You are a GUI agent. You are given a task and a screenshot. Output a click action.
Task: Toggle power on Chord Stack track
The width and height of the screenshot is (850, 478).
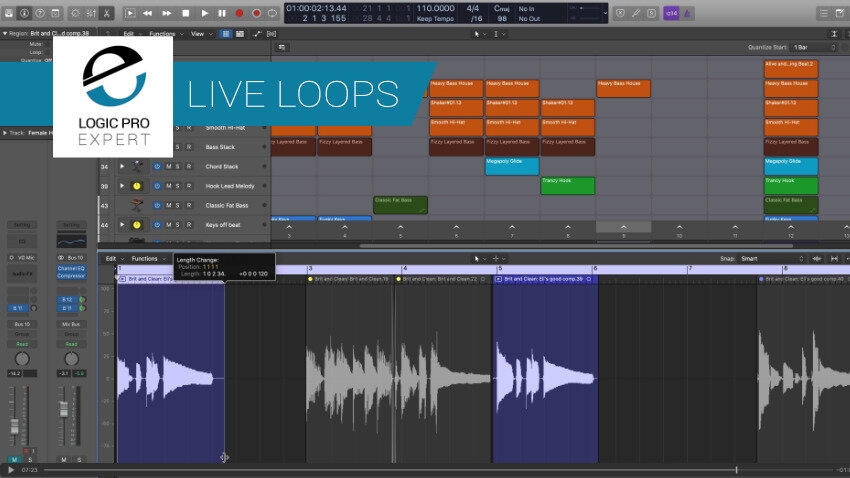pyautogui.click(x=157, y=166)
